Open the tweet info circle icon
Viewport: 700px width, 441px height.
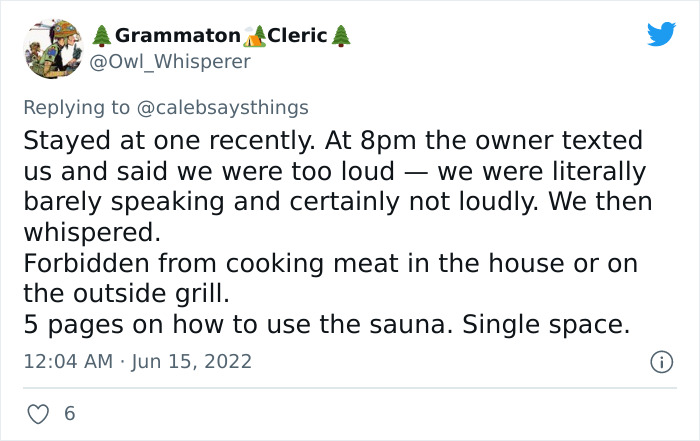pyautogui.click(x=660, y=361)
